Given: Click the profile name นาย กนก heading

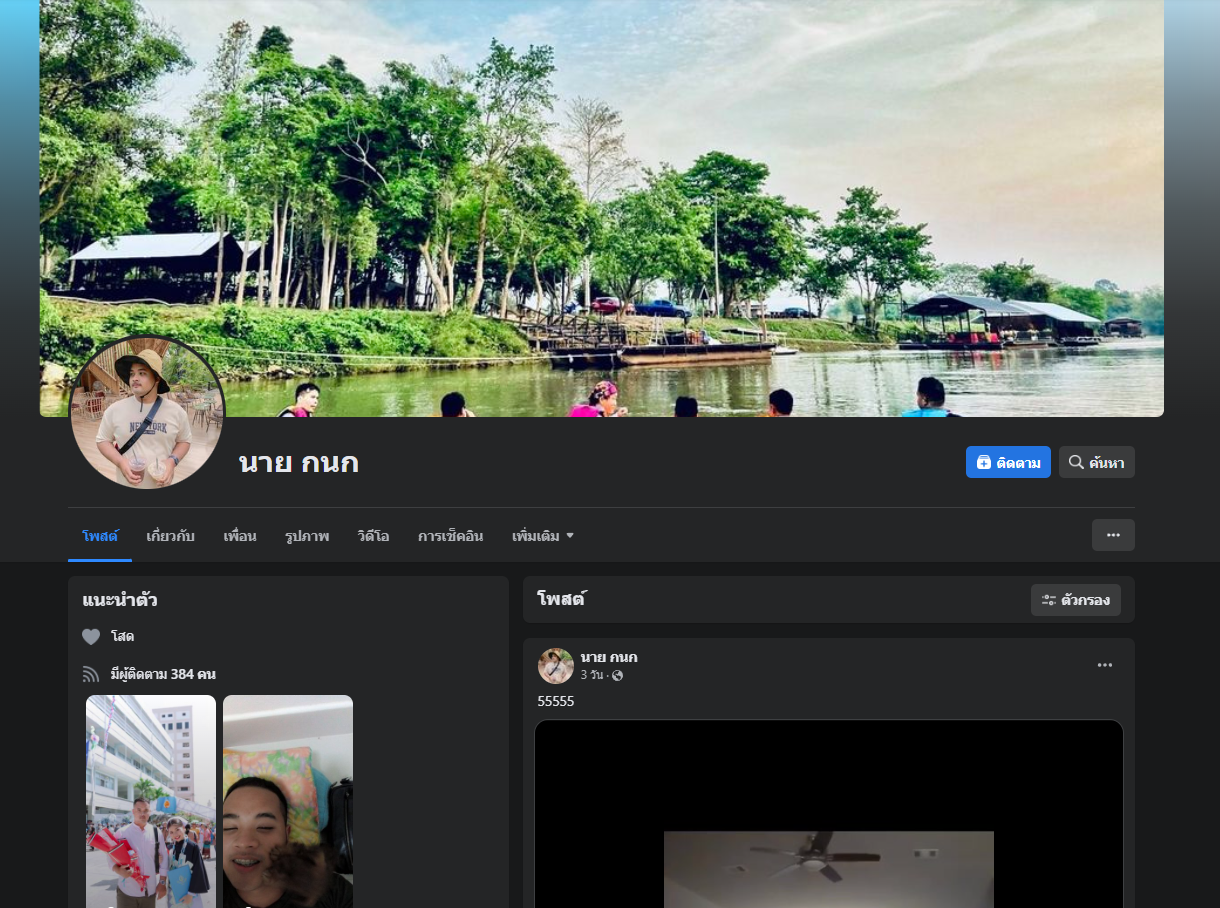Looking at the screenshot, I should click(x=299, y=462).
